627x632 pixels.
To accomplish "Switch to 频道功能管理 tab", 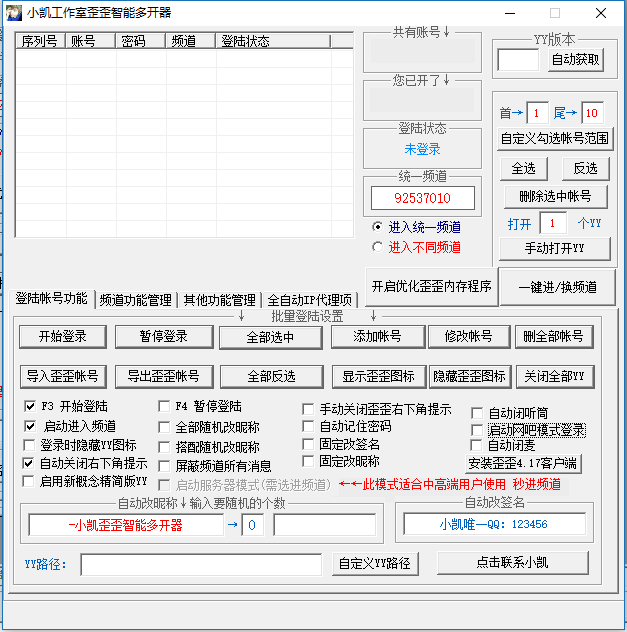I will pos(136,300).
